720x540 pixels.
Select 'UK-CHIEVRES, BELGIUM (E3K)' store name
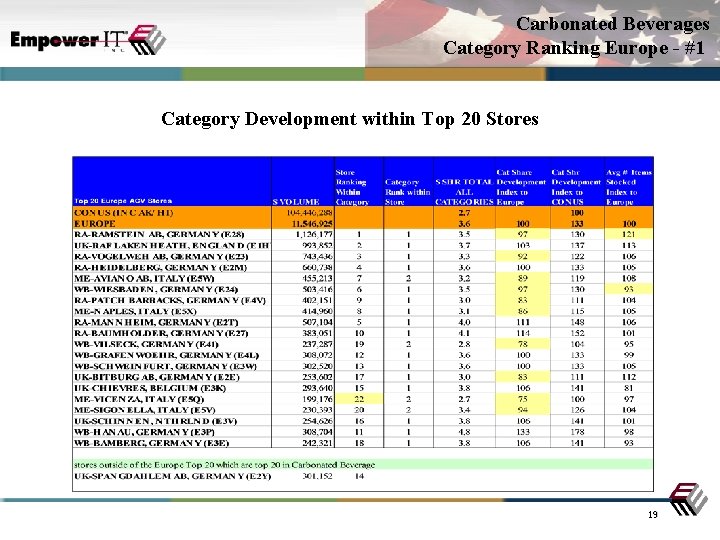(150, 388)
